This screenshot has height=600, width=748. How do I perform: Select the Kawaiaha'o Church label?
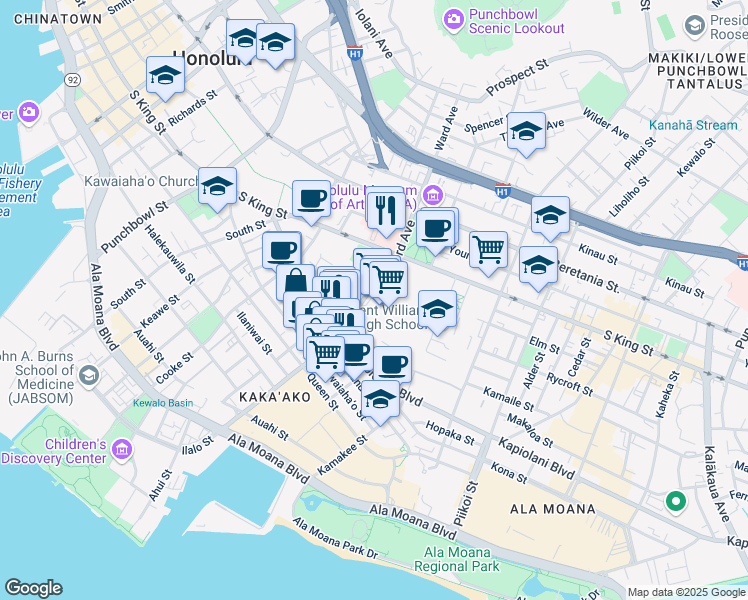pos(141,181)
